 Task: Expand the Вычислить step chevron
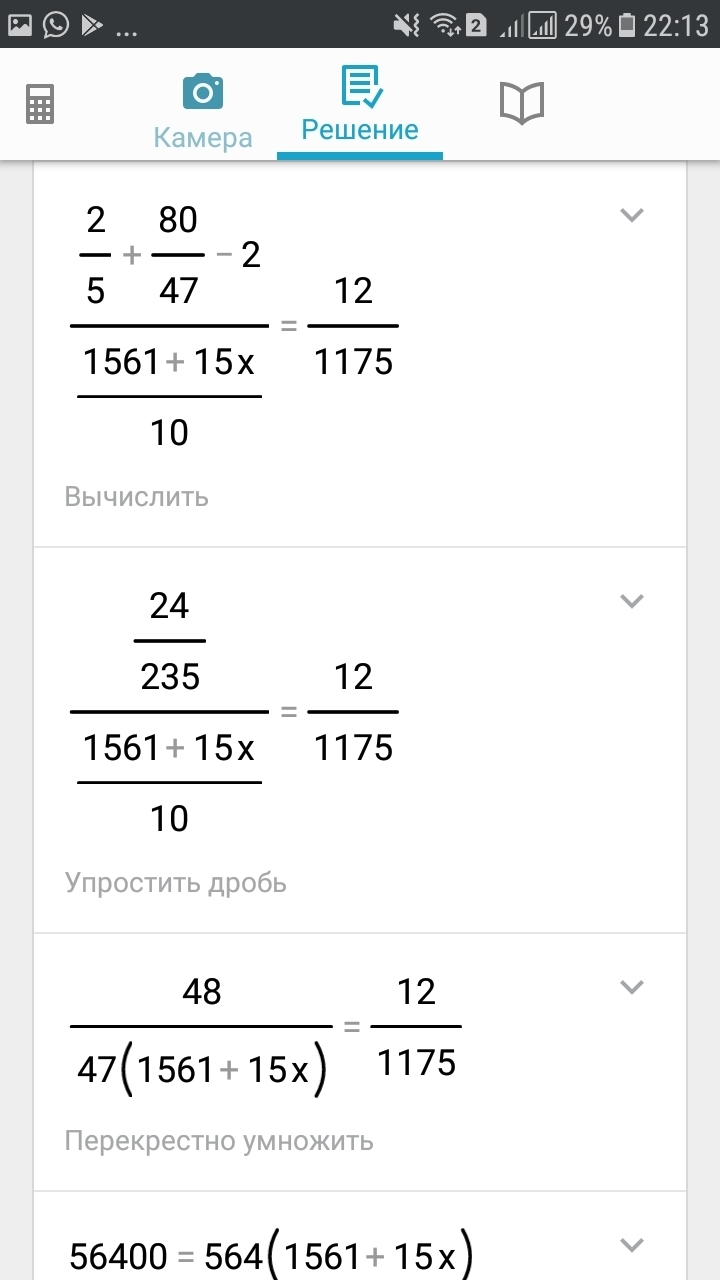point(631,215)
